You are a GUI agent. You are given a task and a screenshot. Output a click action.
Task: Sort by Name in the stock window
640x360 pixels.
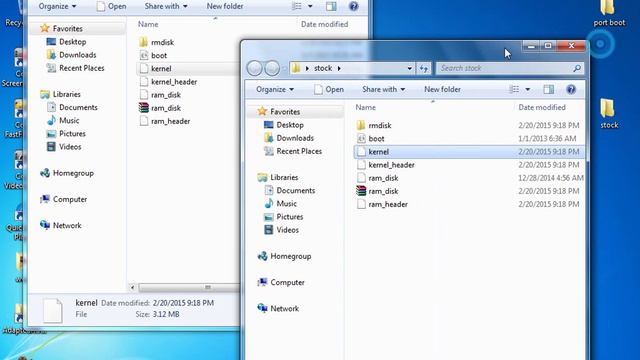(365, 107)
